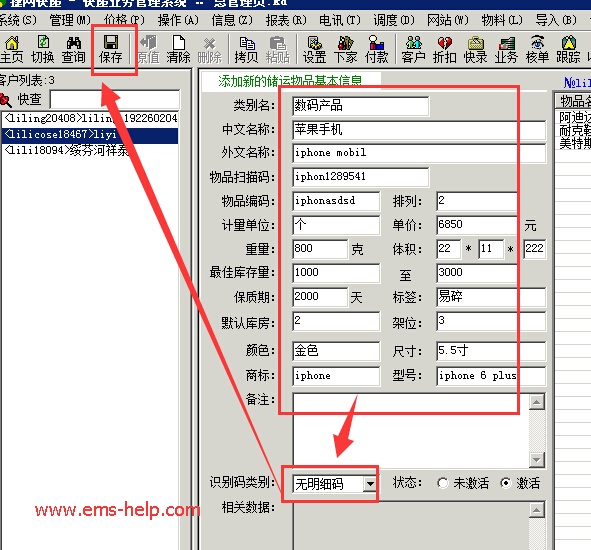Click the 标签 field with 易碎
Screen dimensions: 591x550
[491, 297]
